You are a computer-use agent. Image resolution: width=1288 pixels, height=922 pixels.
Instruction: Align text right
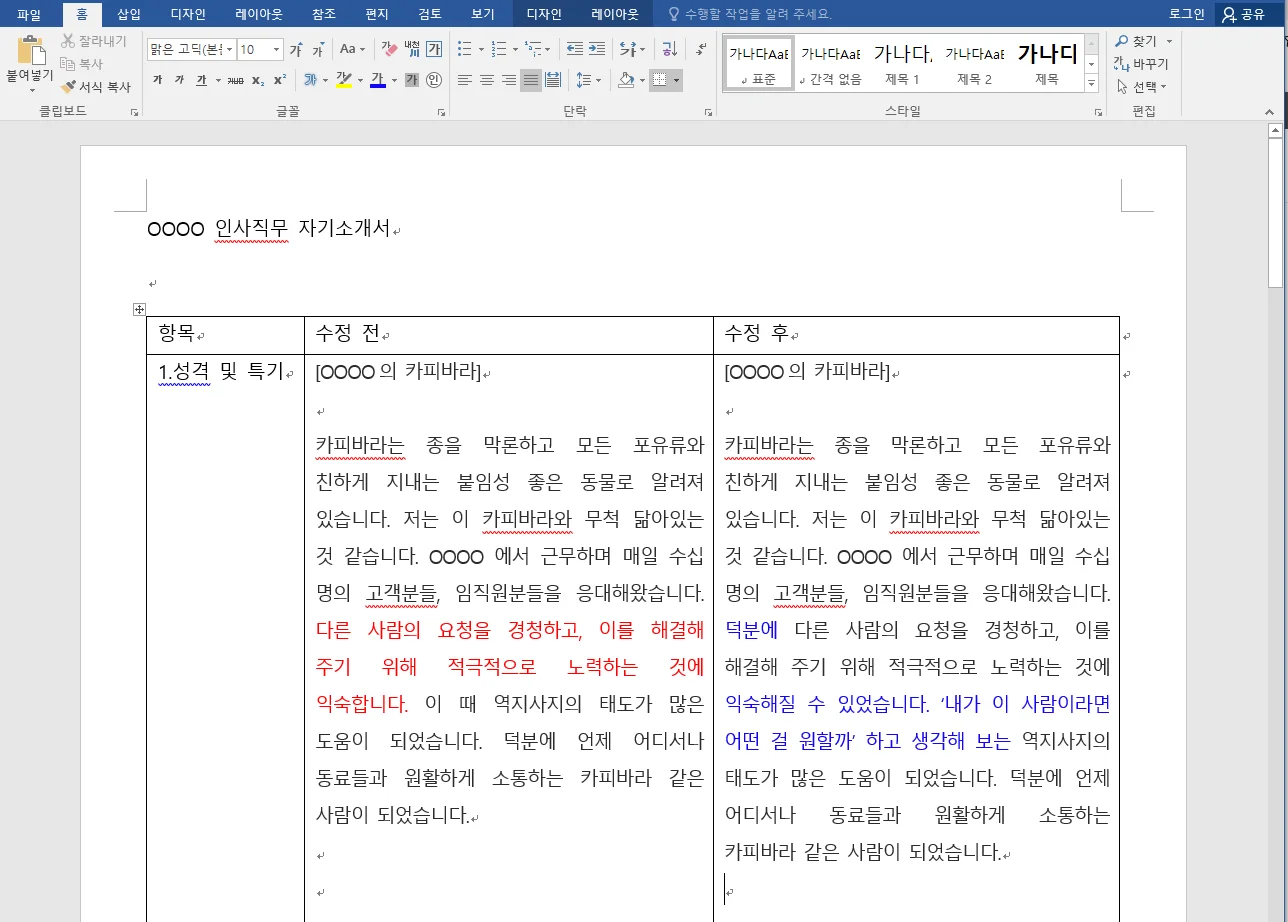pyautogui.click(x=509, y=80)
